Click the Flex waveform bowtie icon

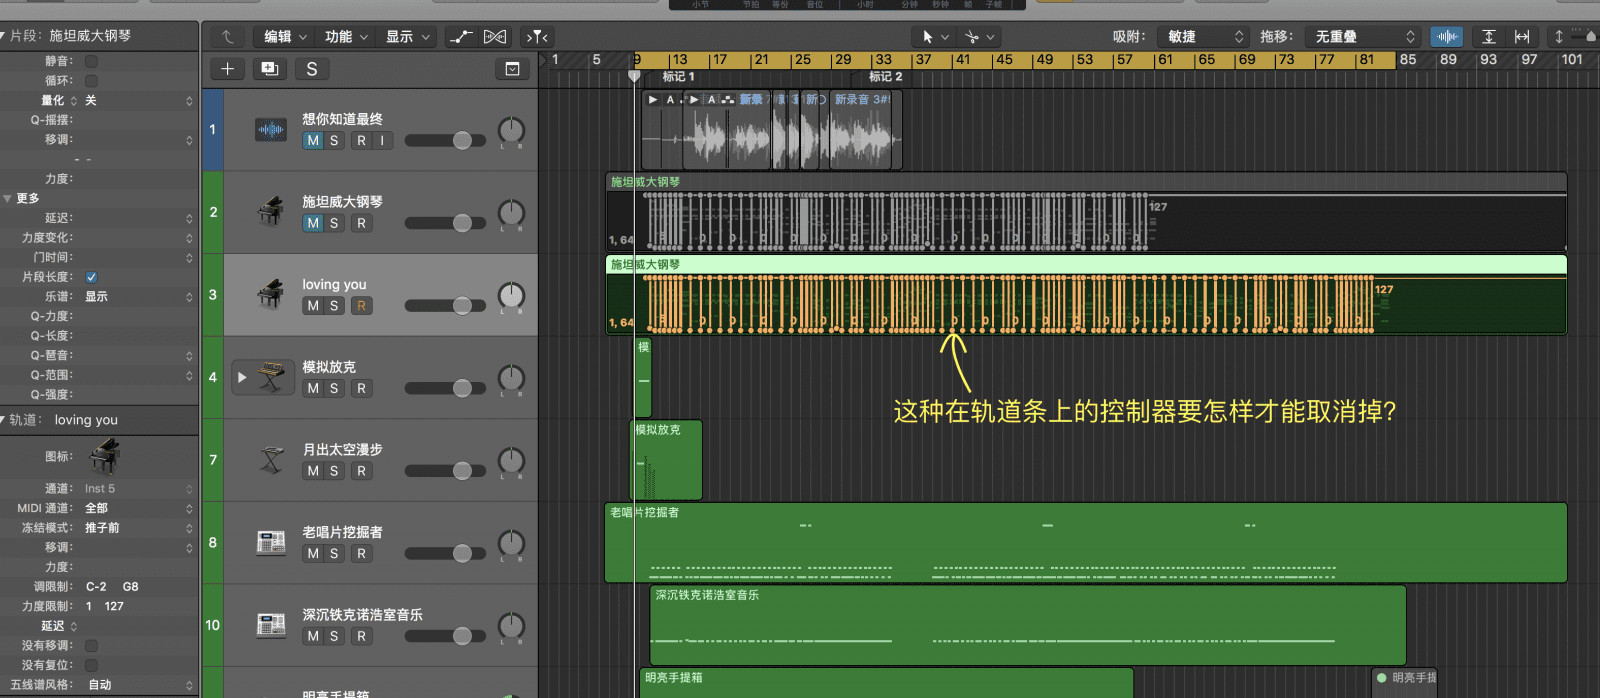(495, 37)
